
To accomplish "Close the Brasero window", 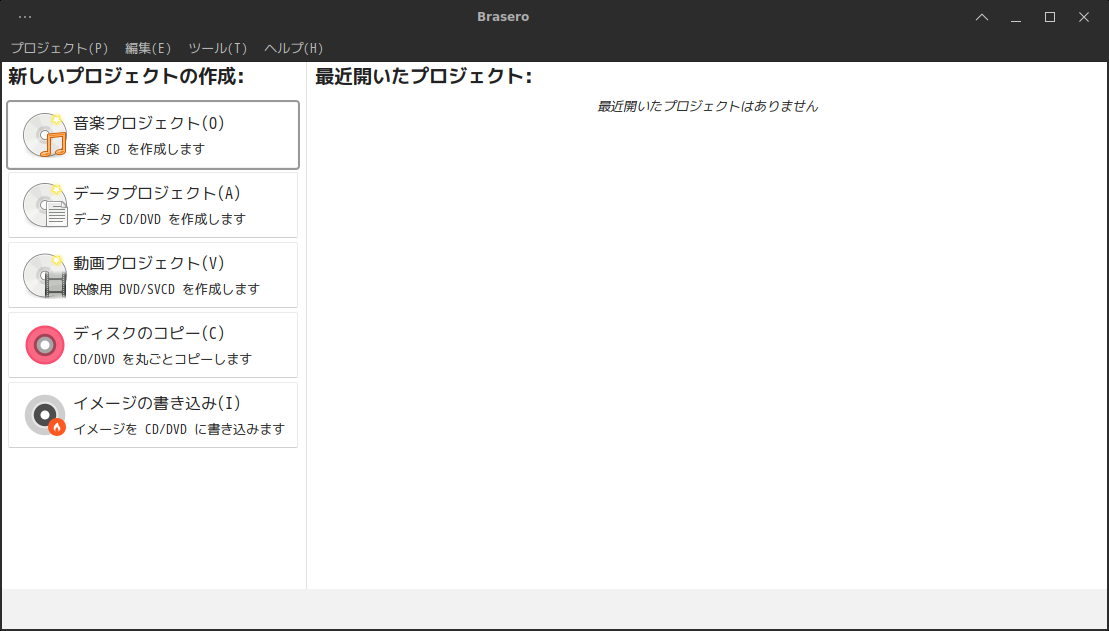I will tap(1084, 17).
